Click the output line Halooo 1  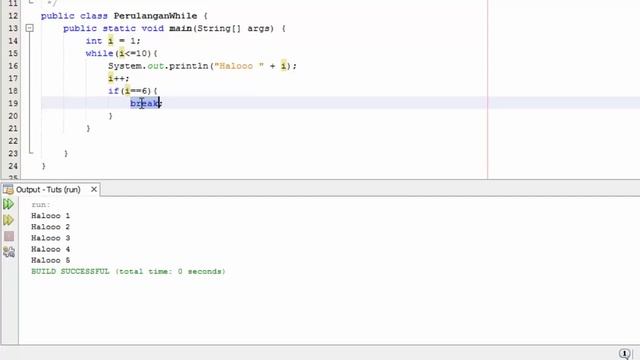50,216
